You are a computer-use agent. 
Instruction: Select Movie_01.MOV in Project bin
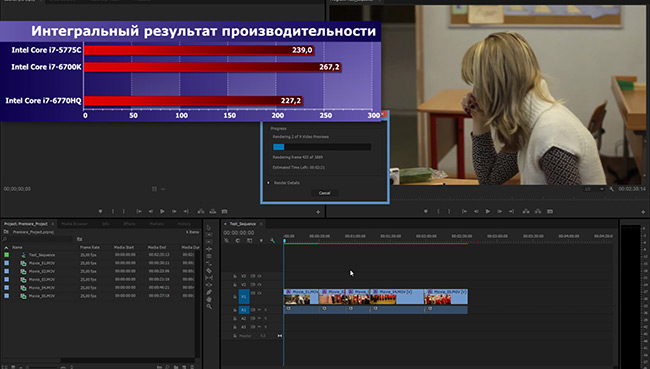pyautogui.click(x=41, y=263)
